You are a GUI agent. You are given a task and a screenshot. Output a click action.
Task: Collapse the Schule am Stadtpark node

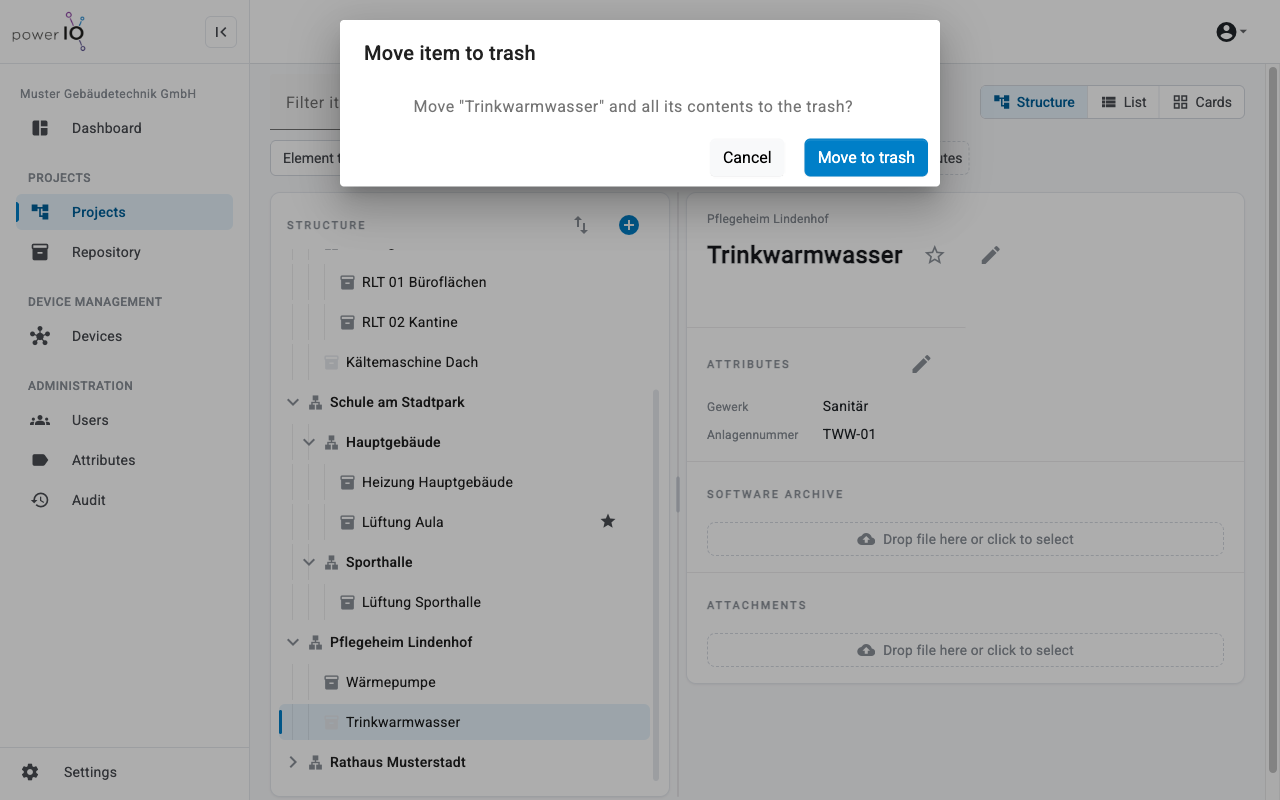(x=293, y=402)
